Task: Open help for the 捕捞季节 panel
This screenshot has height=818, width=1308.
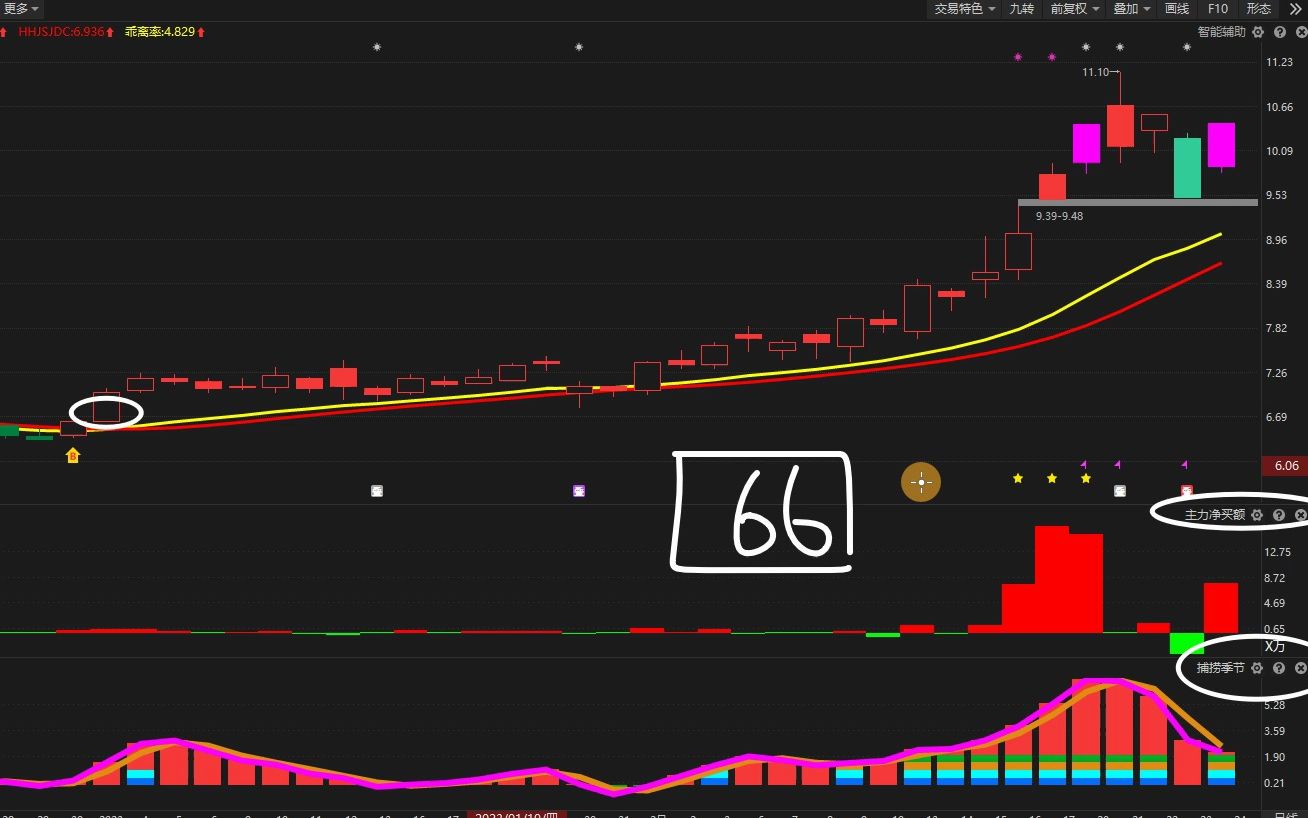Action: click(1279, 667)
